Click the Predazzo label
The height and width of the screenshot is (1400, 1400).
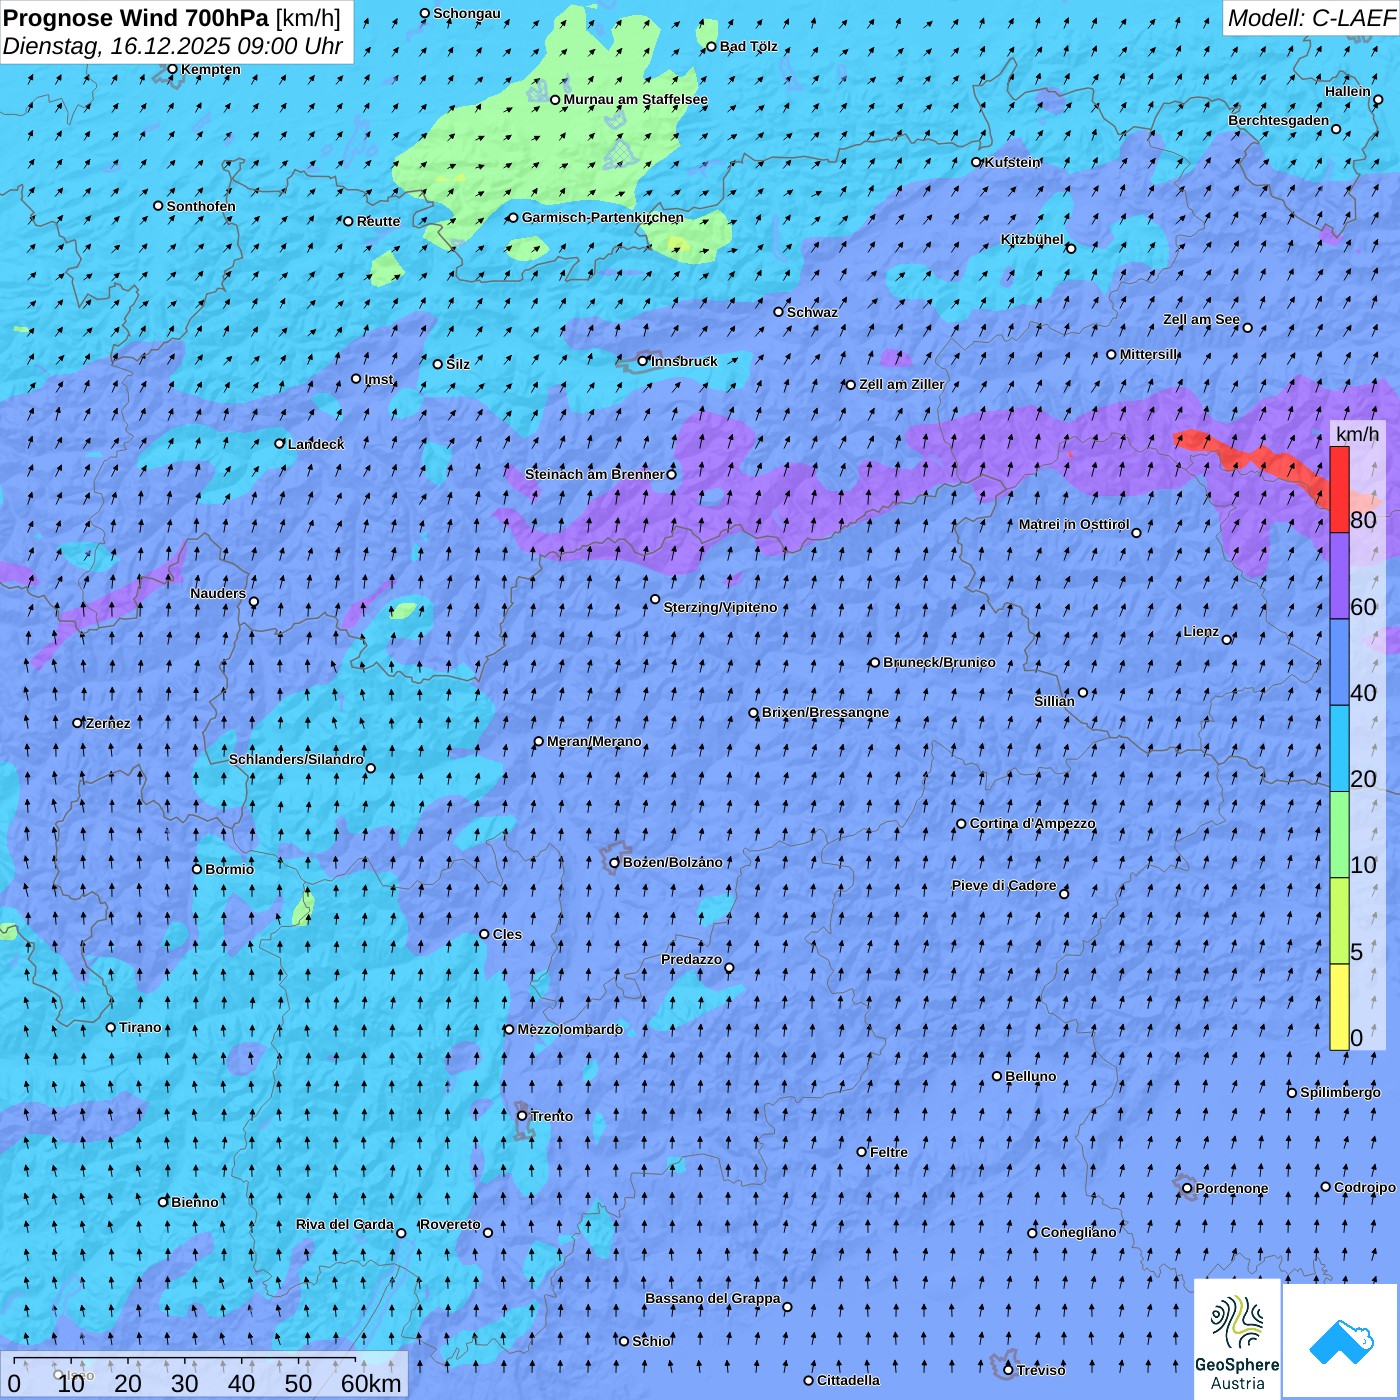pos(691,960)
